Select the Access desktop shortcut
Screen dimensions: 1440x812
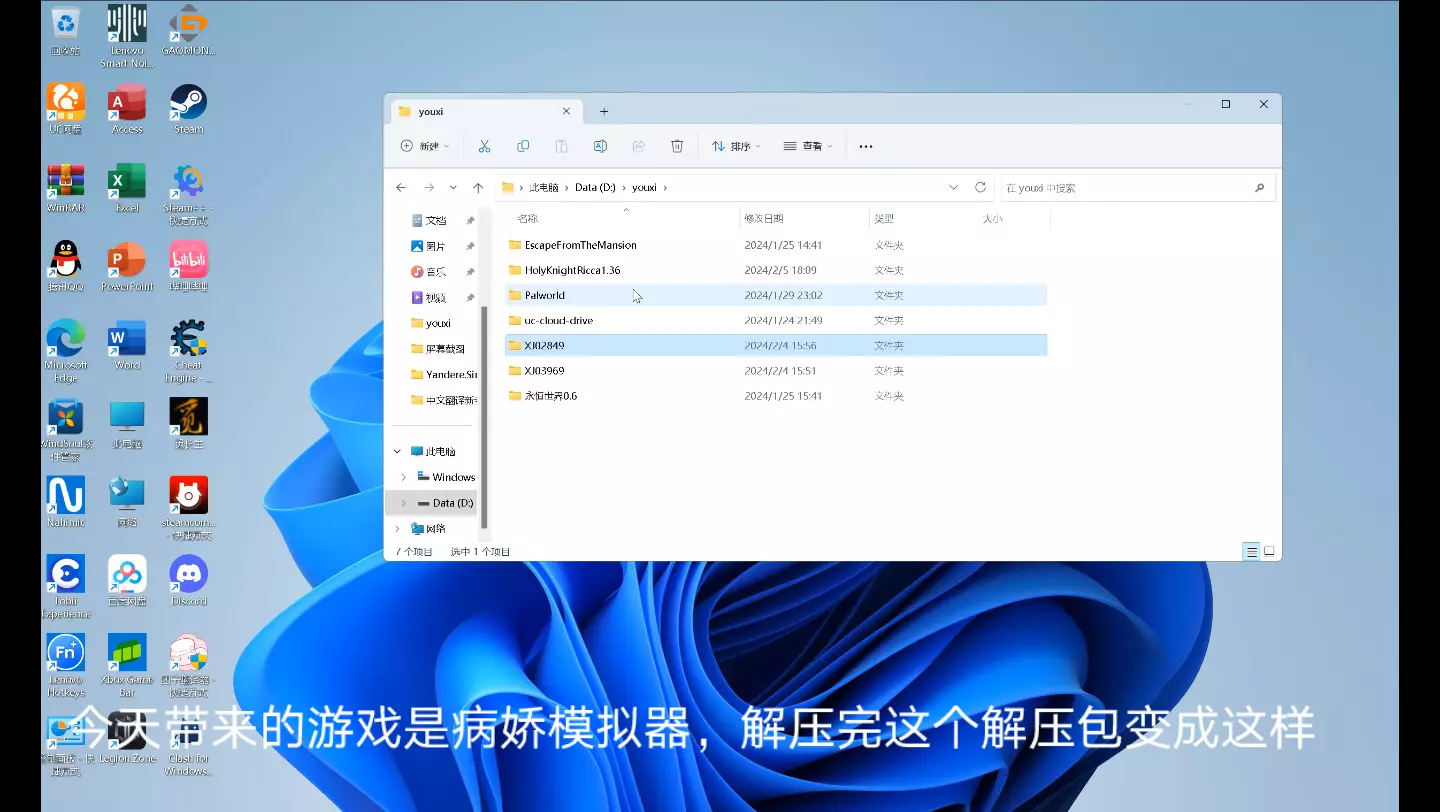tap(127, 109)
